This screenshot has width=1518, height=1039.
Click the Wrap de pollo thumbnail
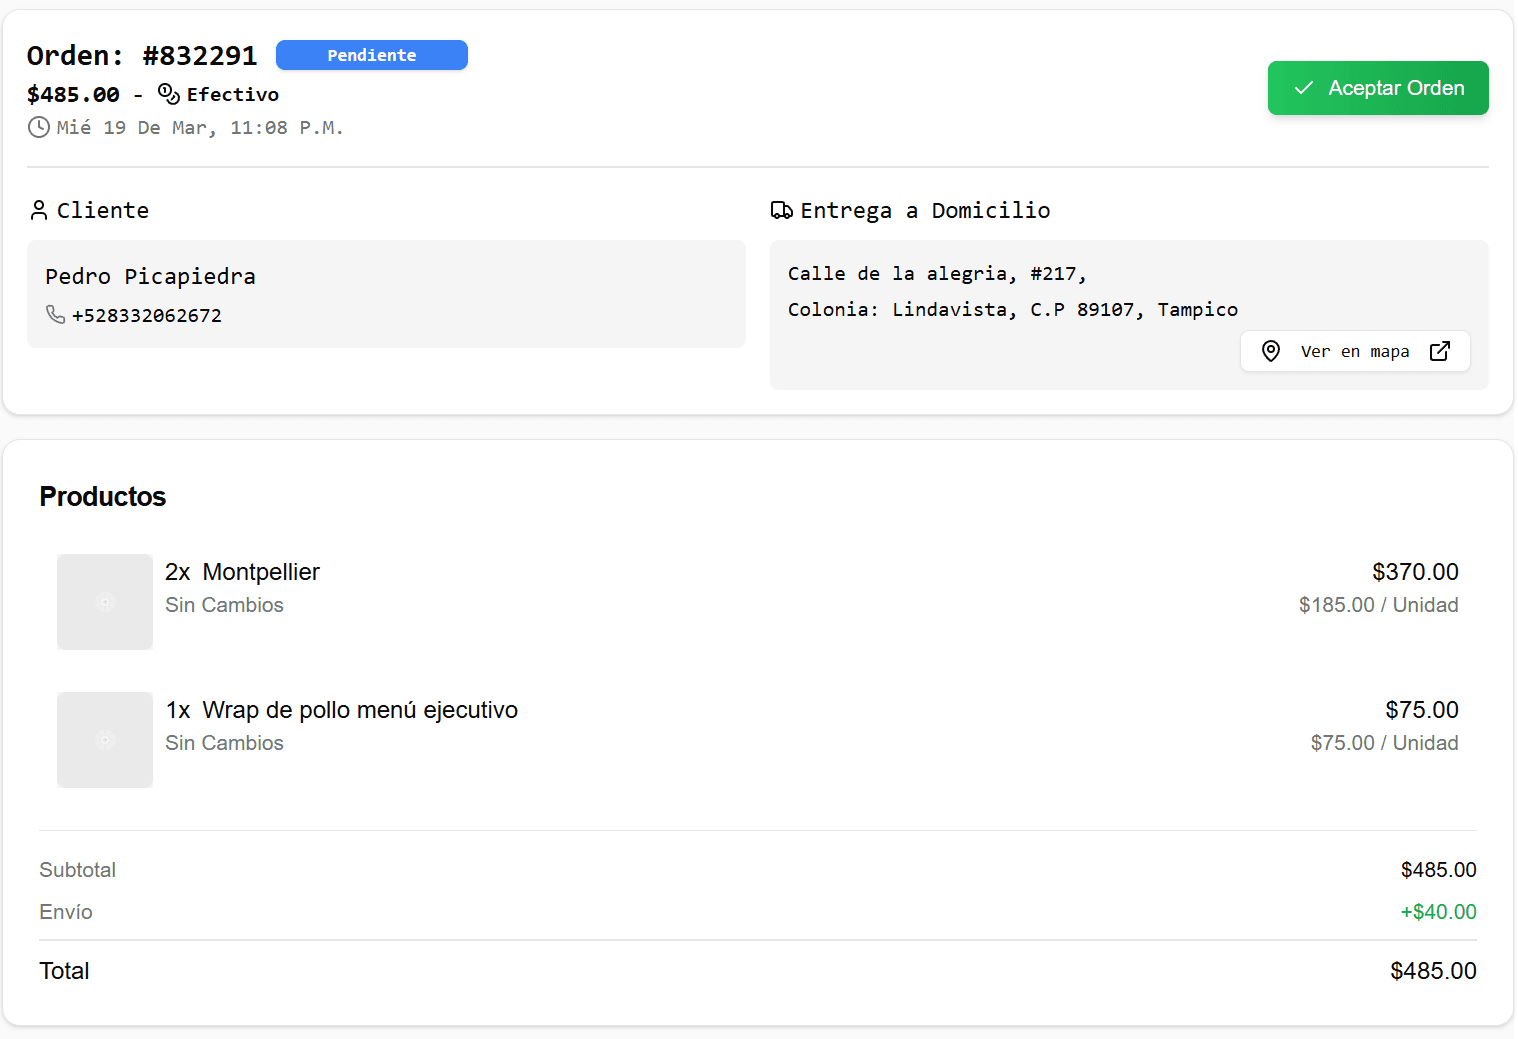105,740
